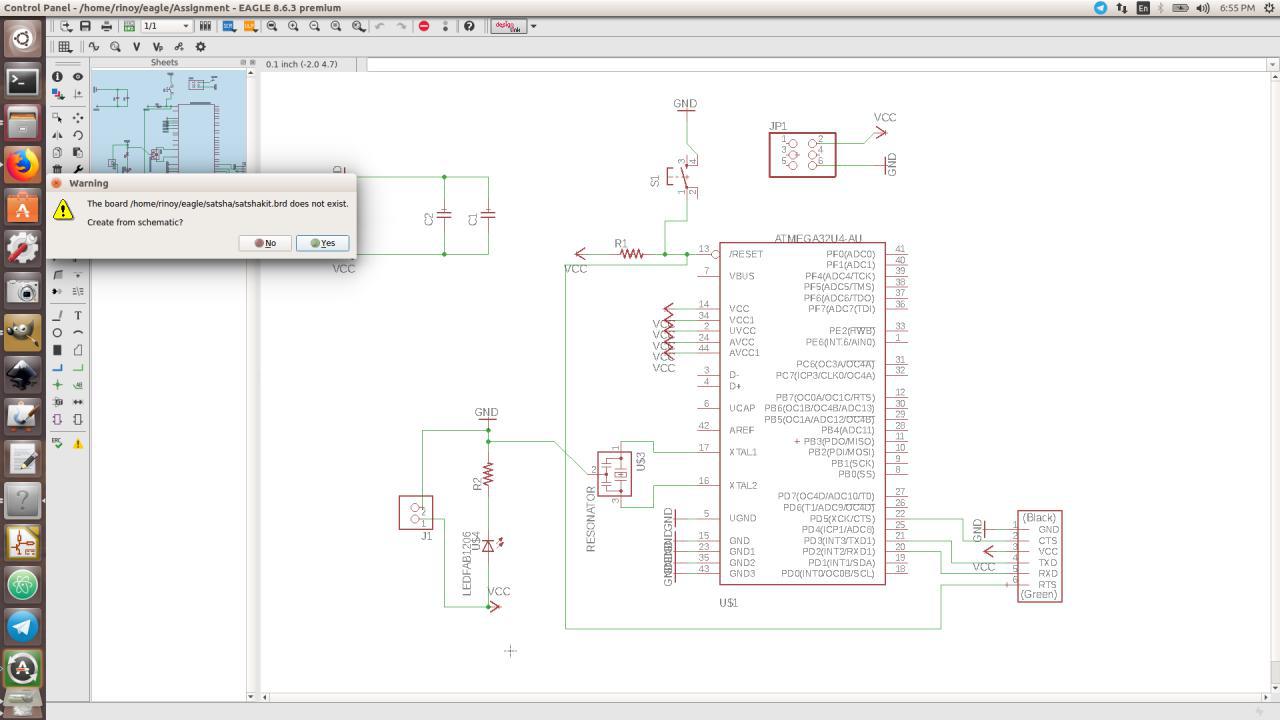Image resolution: width=1280 pixels, height=720 pixels.
Task: Click No in the Warning dialog
Action: [265, 243]
